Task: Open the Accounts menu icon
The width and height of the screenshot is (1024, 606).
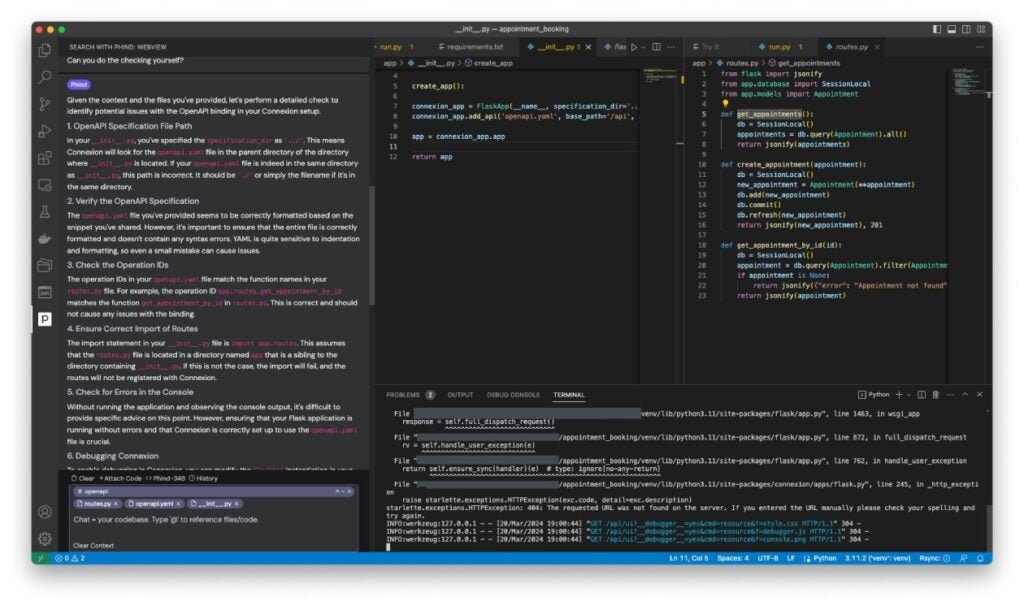Action: [44, 512]
